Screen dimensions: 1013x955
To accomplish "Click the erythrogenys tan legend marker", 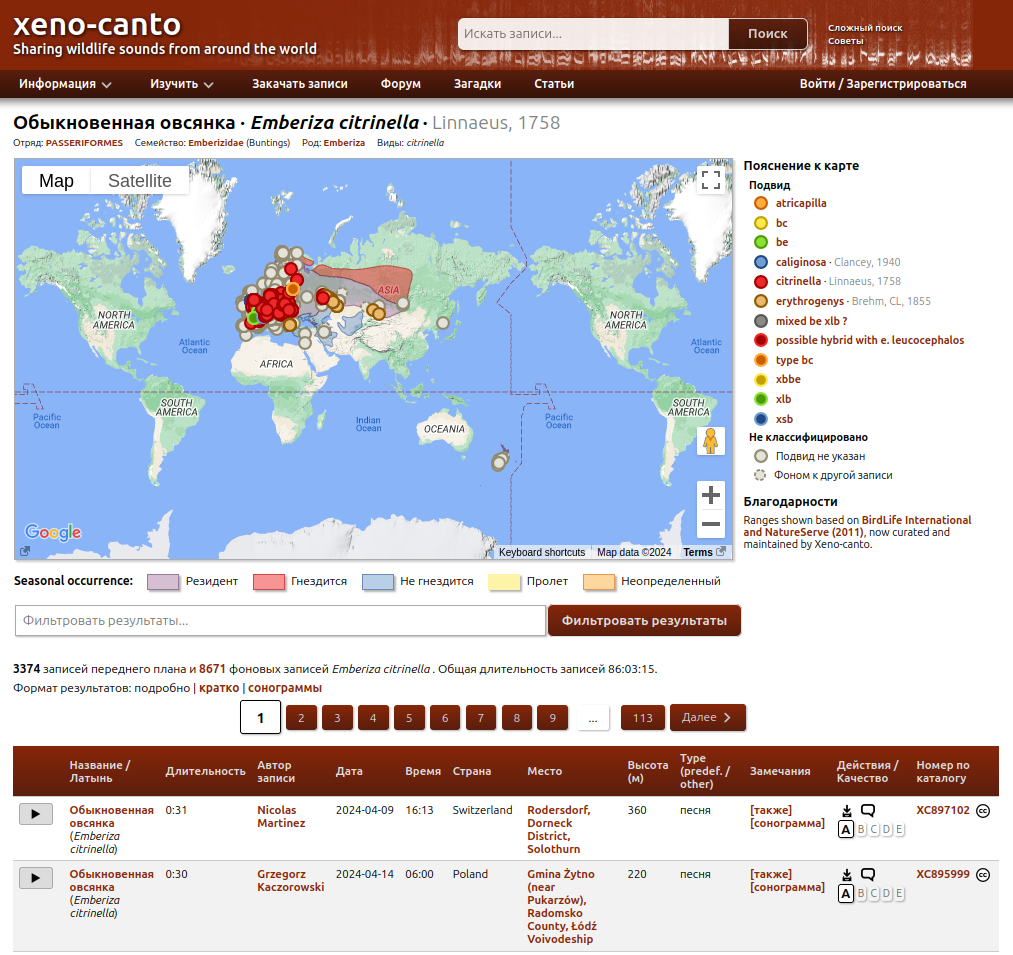I will pos(761,301).
